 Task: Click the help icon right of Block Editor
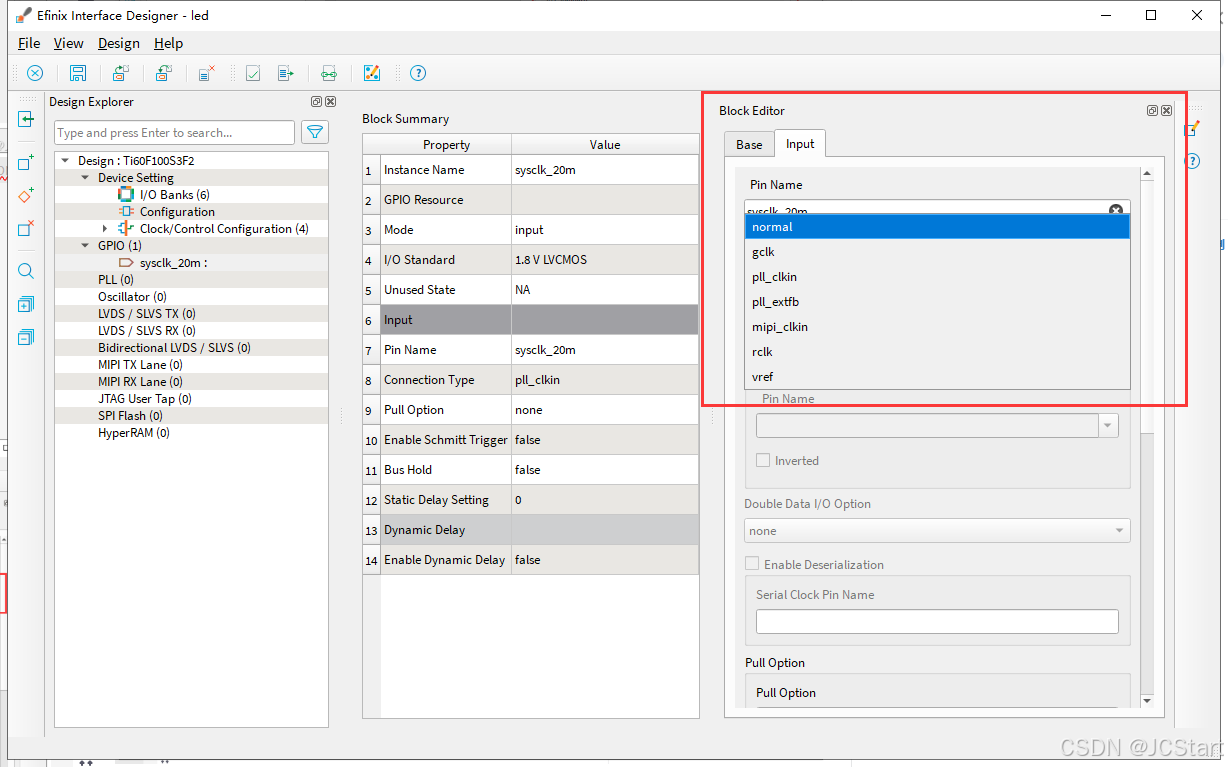point(1193,161)
